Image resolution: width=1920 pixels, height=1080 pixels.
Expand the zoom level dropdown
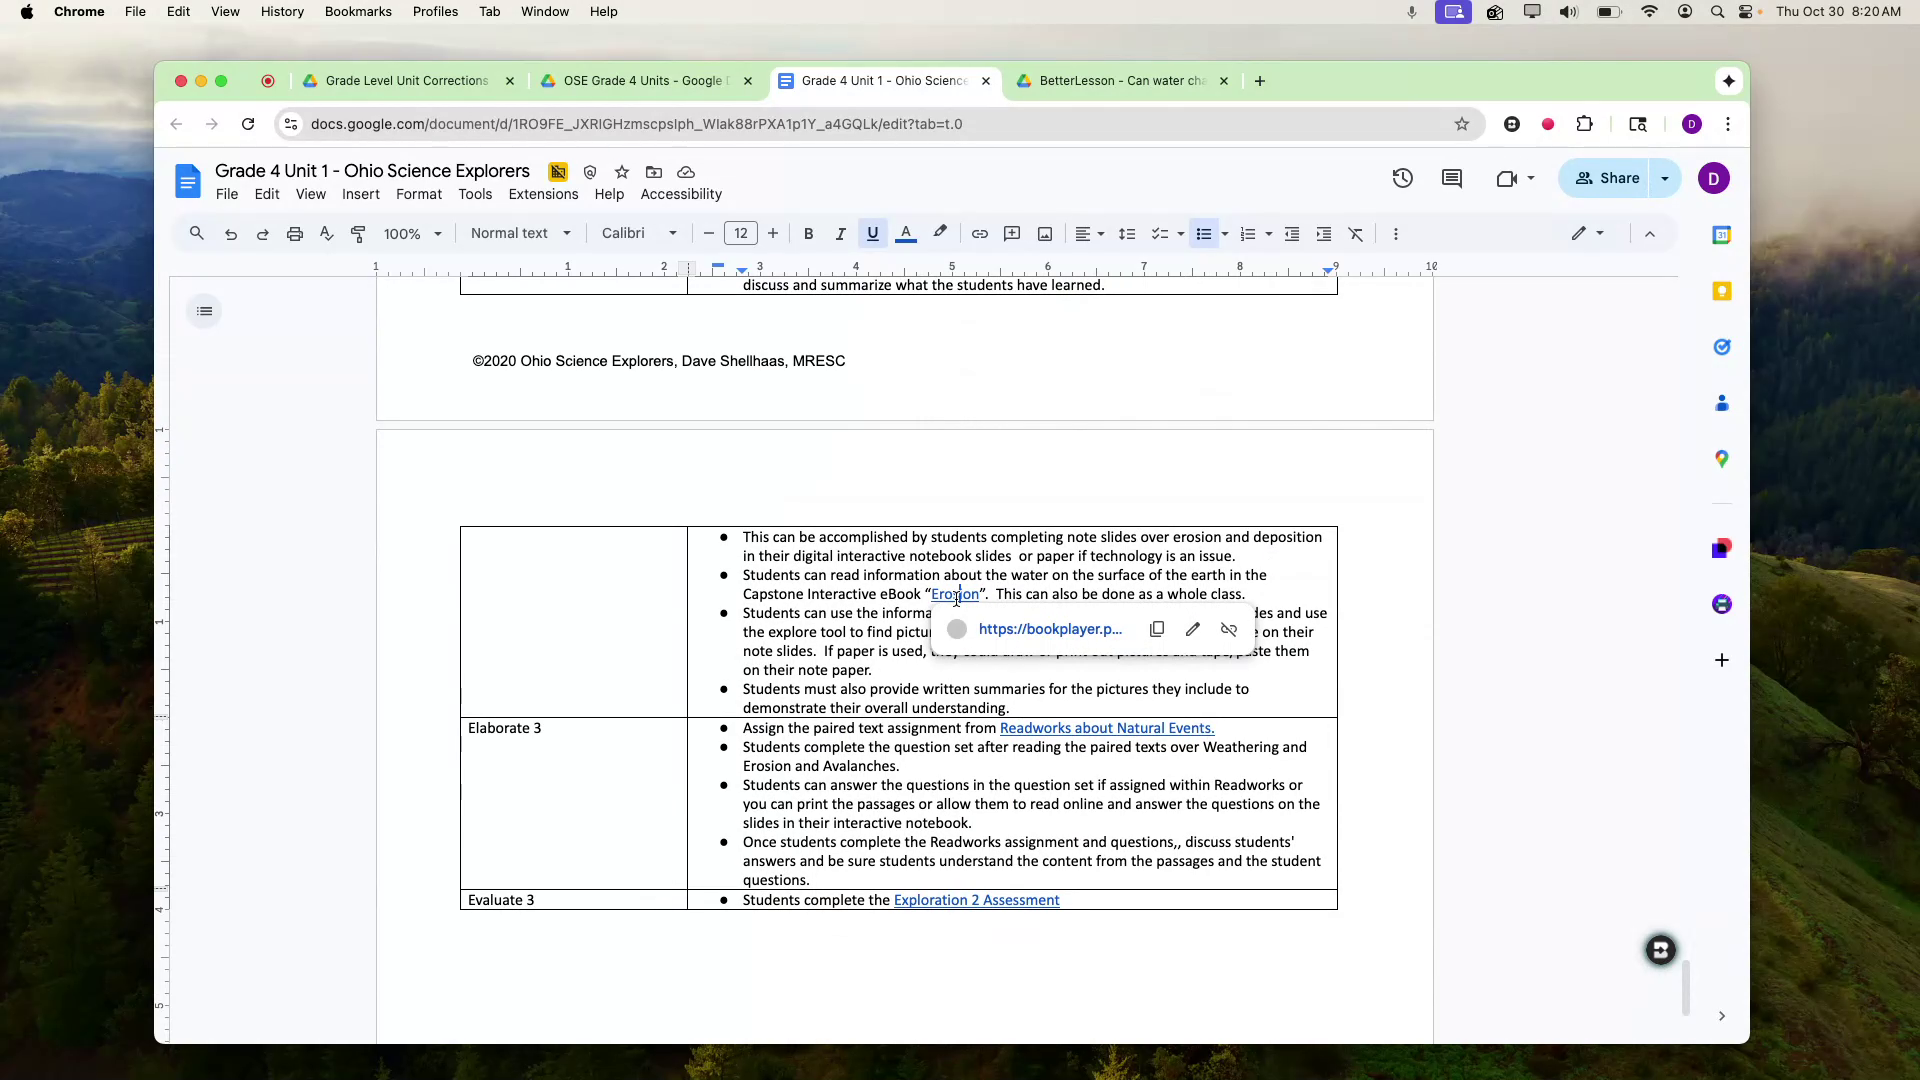(x=411, y=233)
